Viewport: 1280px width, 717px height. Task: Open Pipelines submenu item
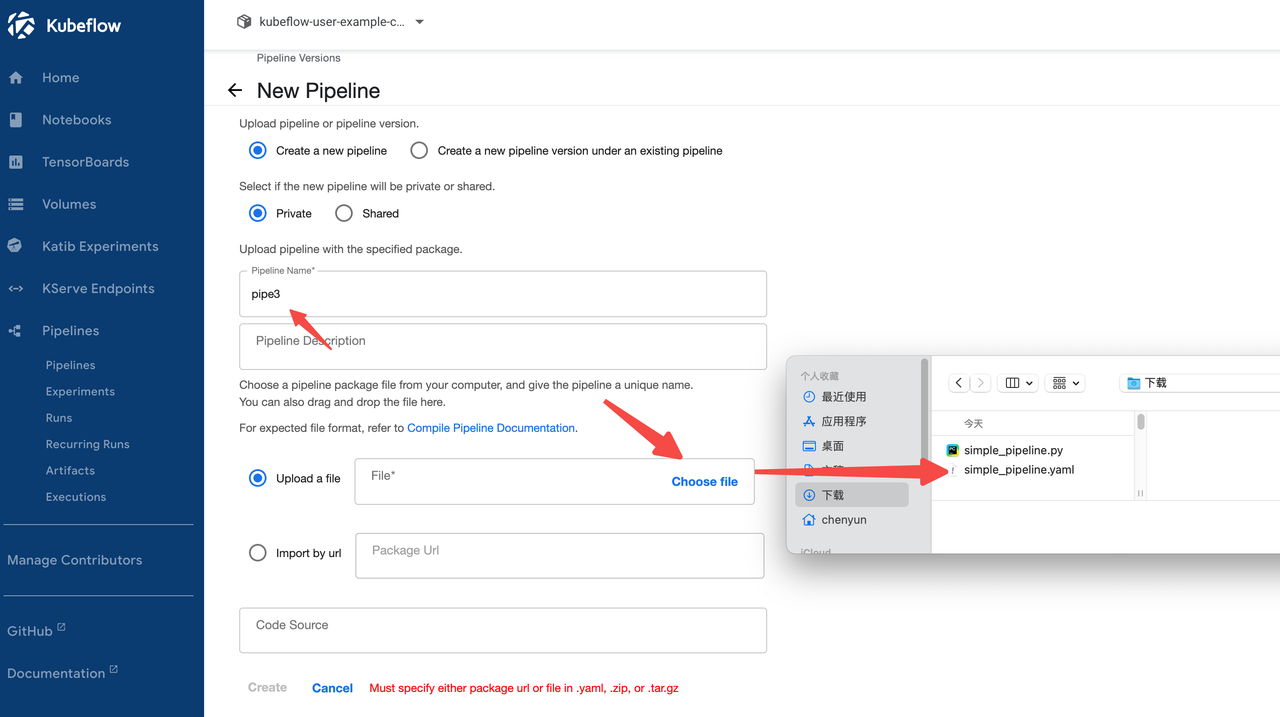70,365
